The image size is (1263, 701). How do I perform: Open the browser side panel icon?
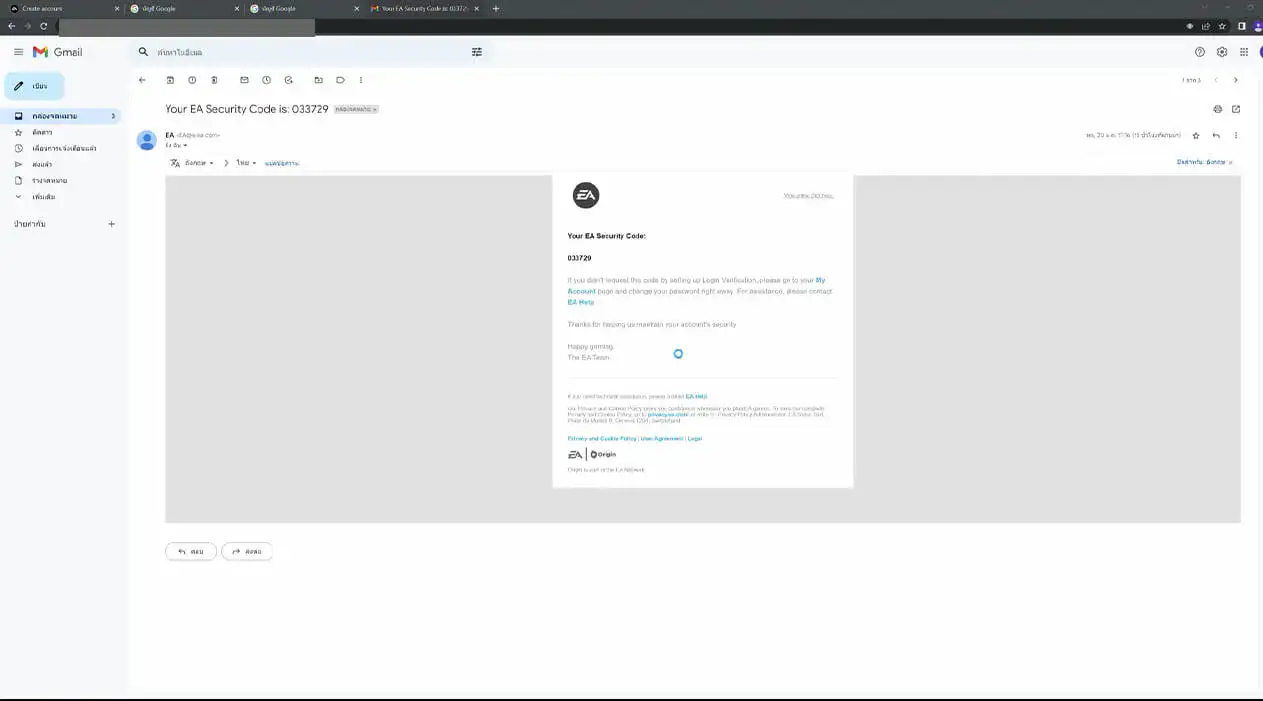click(1241, 26)
